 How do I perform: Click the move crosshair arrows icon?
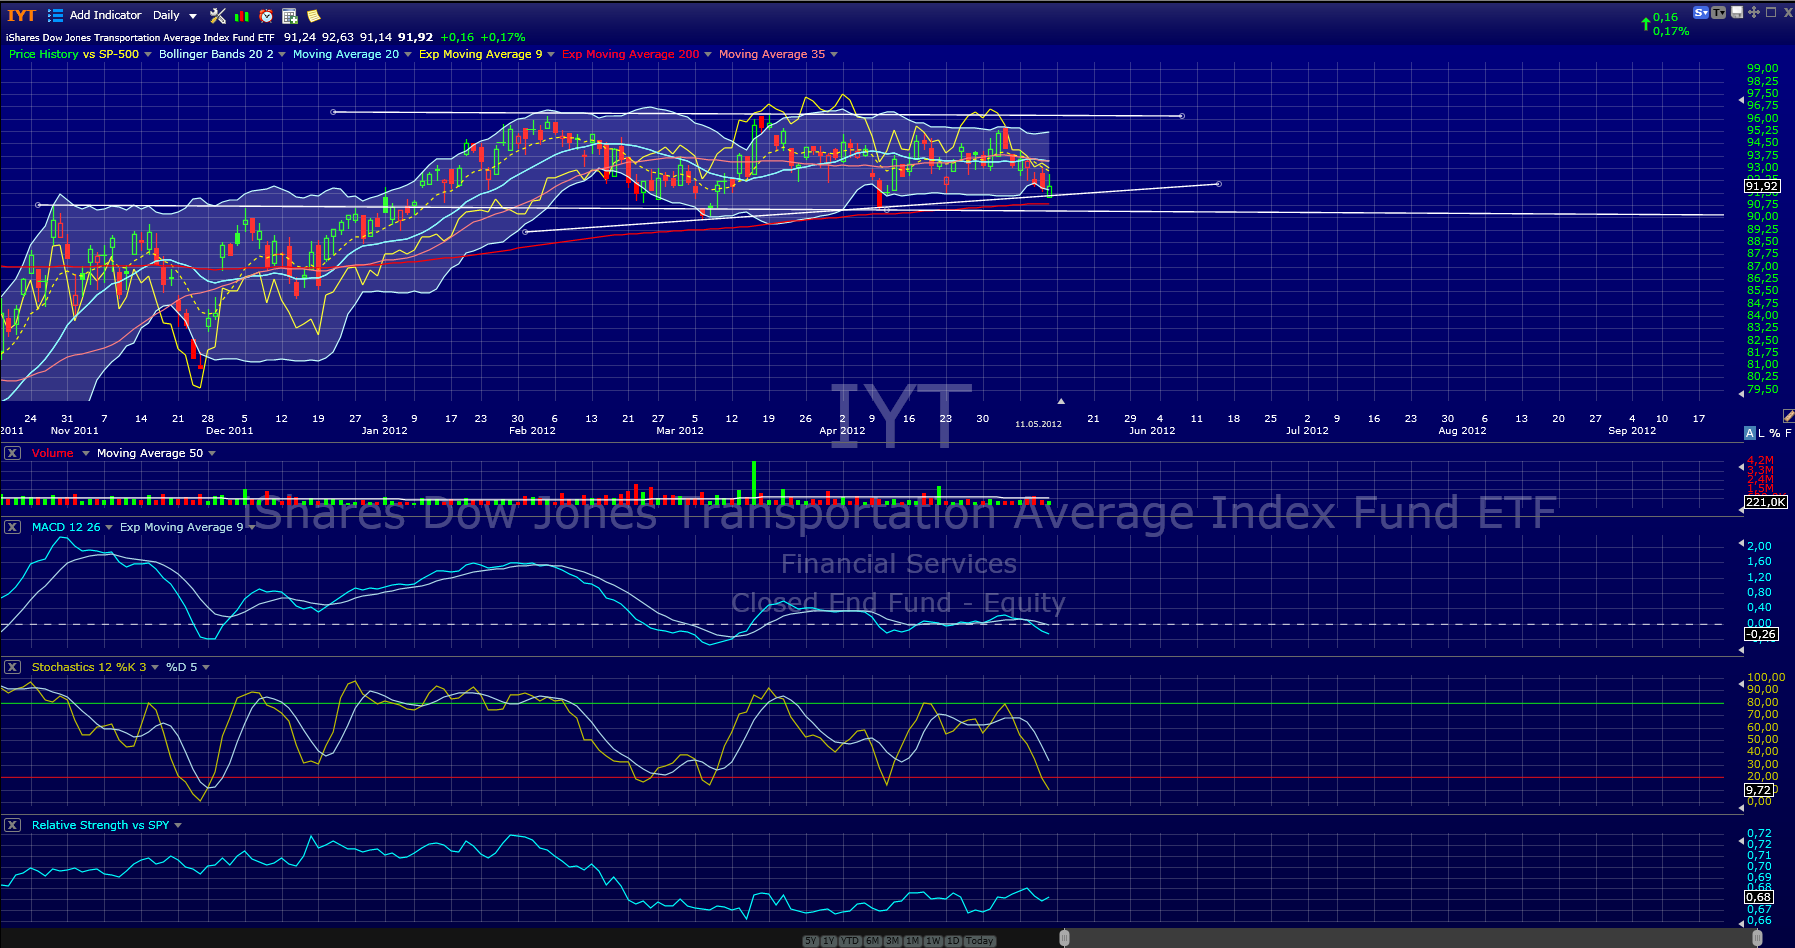point(1754,13)
